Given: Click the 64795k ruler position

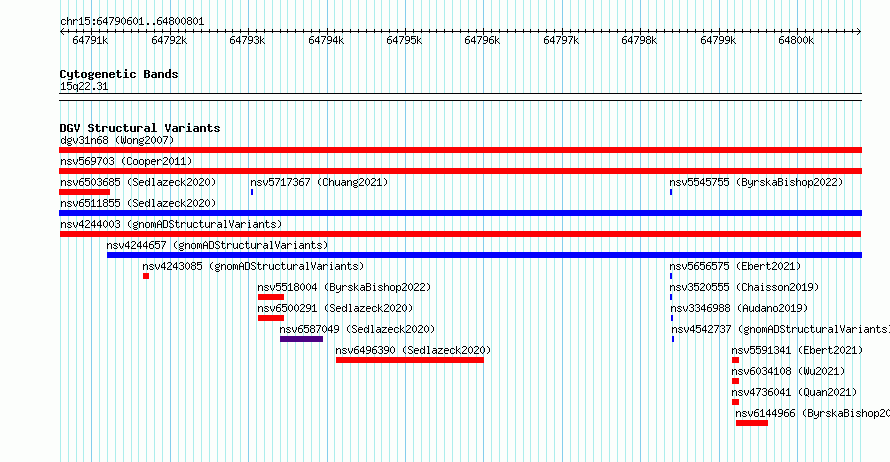Looking at the screenshot, I should click(x=404, y=40).
